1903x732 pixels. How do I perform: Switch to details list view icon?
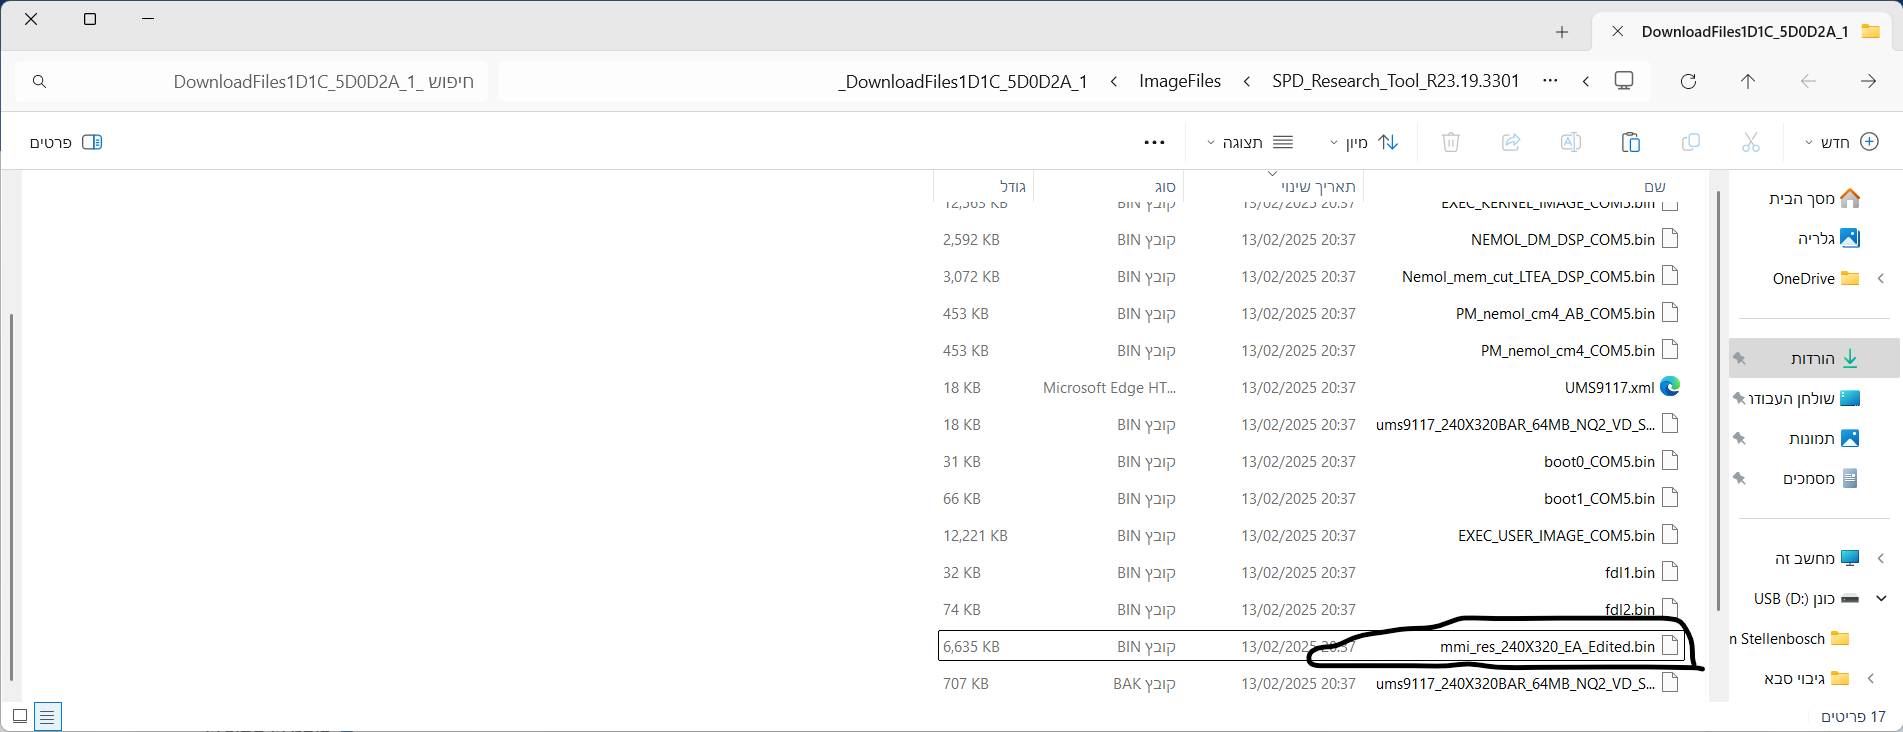47,716
